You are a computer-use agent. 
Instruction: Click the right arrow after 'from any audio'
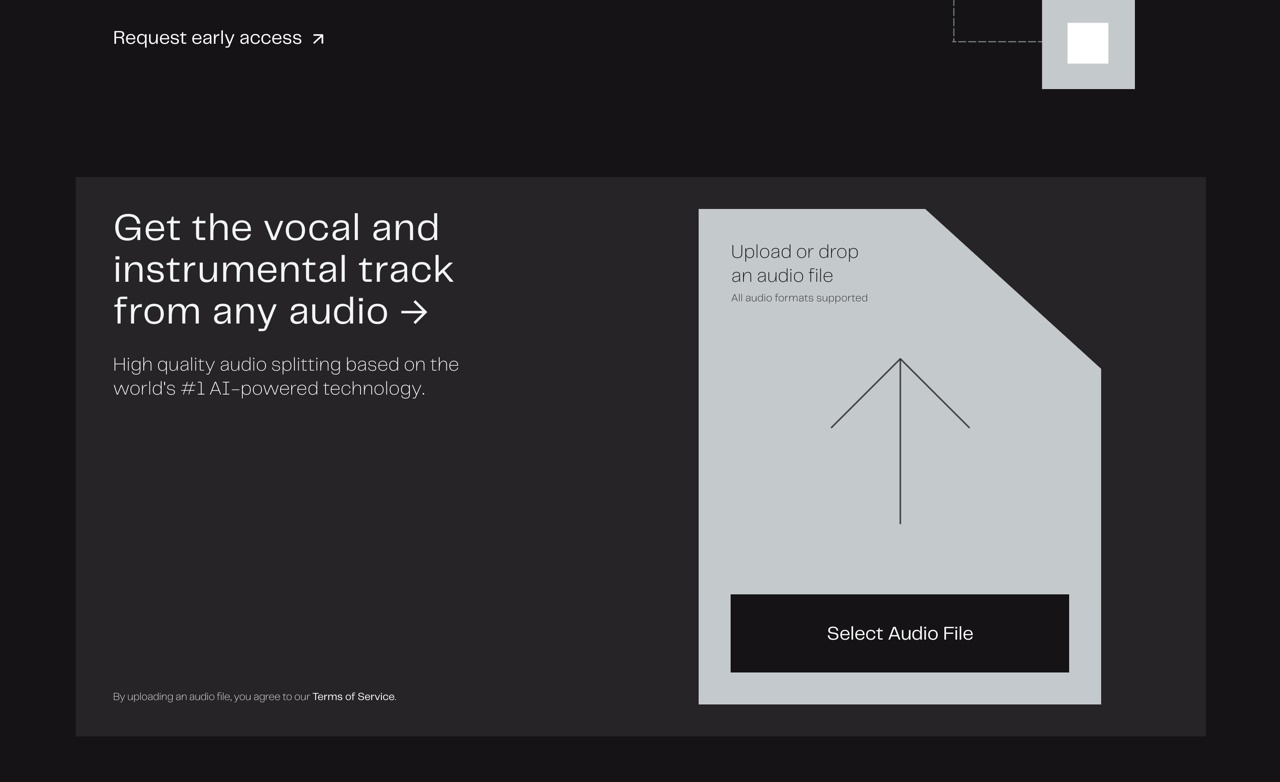(x=414, y=312)
